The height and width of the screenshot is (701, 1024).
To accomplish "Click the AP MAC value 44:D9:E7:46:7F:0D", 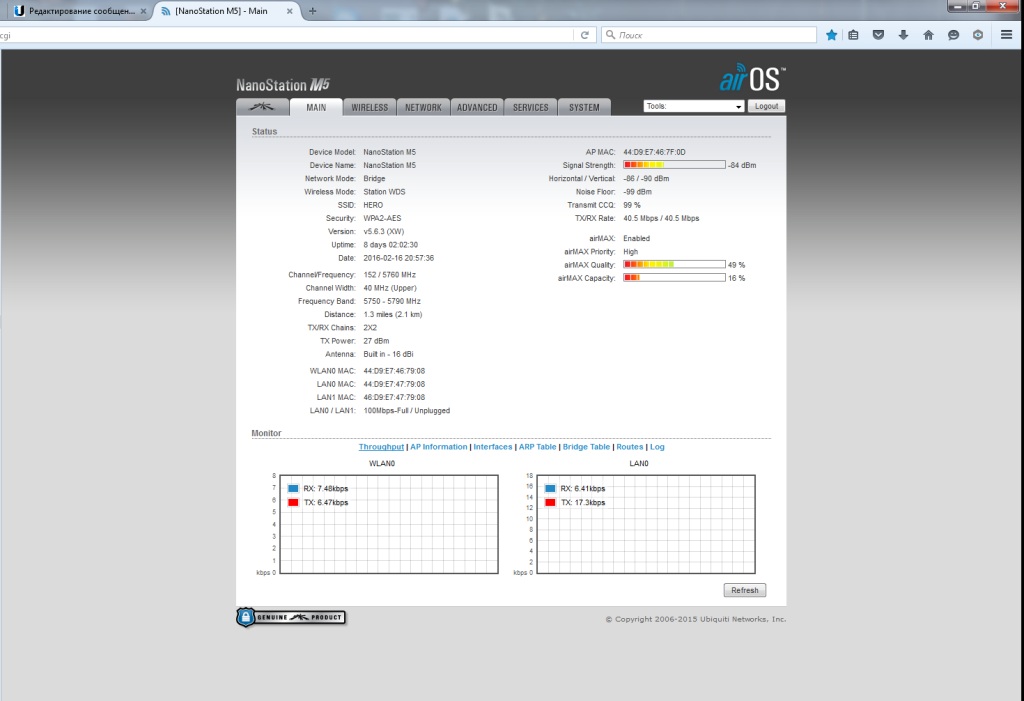I will click(654, 152).
